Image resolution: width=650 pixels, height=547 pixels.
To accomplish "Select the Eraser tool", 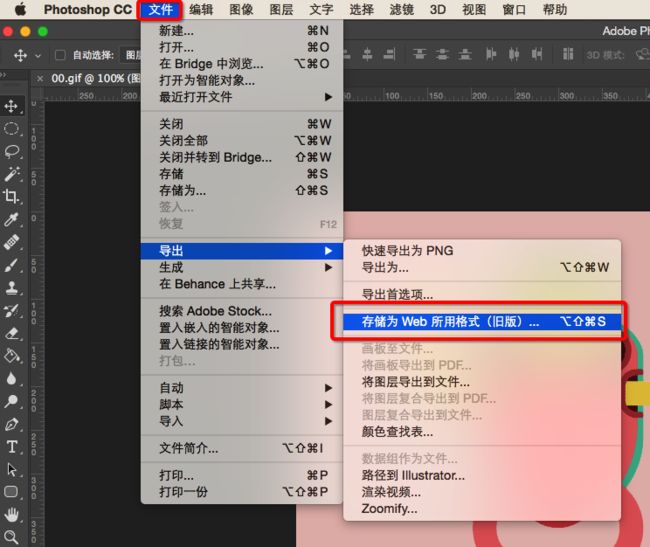I will point(11,334).
